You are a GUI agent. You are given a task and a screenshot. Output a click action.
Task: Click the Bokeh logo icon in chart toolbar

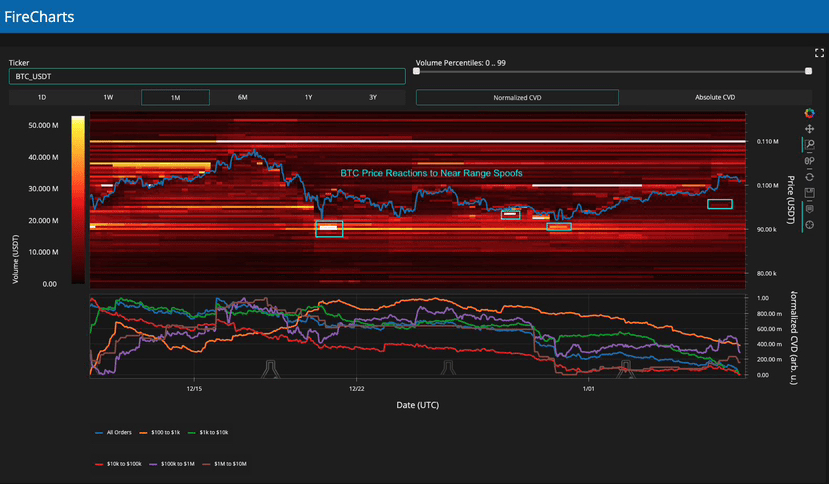809,113
